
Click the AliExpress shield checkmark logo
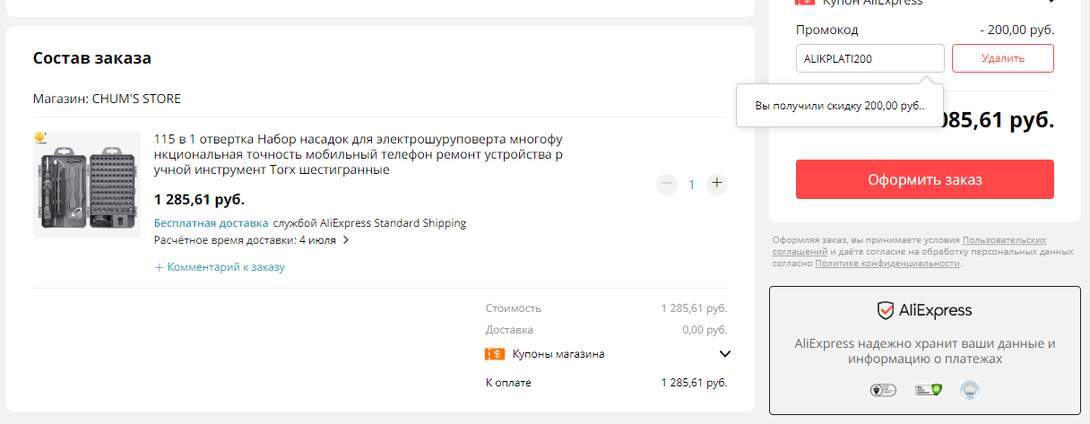pyautogui.click(x=885, y=310)
